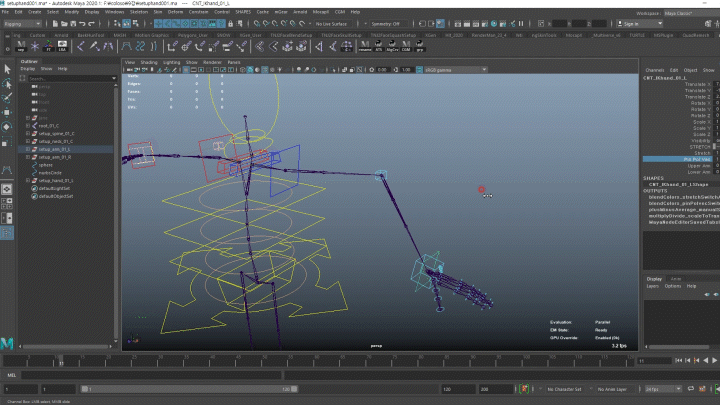Open the Constrain menu
This screenshot has height=405, width=720.
point(198,12)
